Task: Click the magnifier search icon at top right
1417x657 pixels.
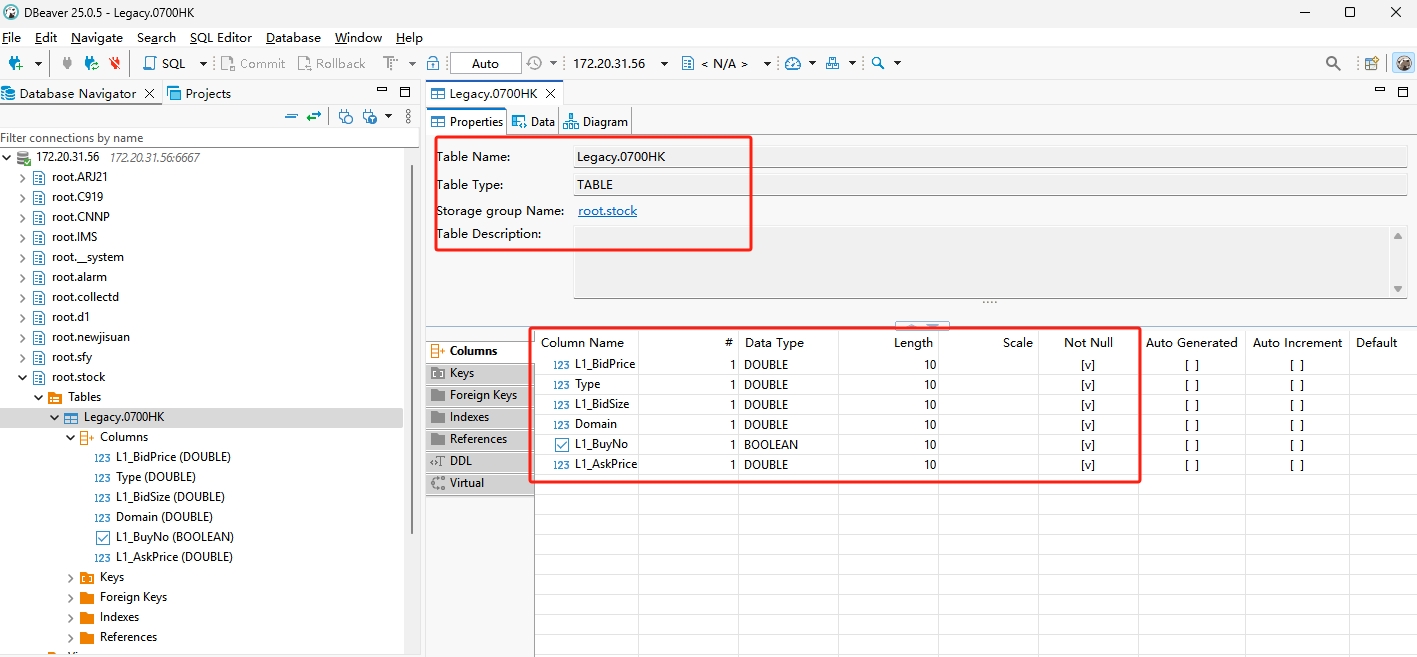Action: click(1332, 63)
